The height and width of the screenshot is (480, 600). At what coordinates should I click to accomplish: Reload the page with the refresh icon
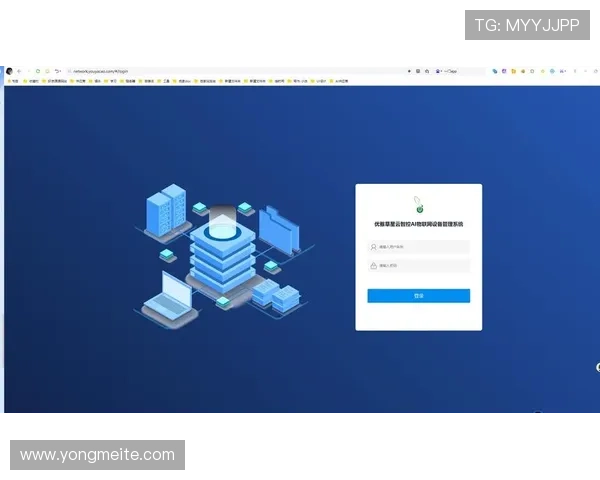pyautogui.click(x=37, y=72)
